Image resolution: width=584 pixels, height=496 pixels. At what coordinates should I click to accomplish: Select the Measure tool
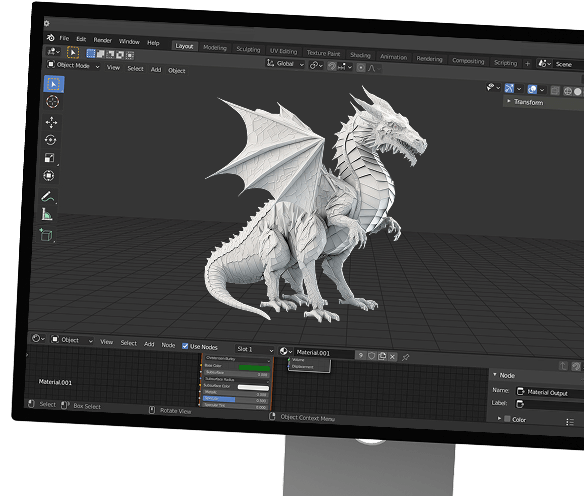(47, 214)
